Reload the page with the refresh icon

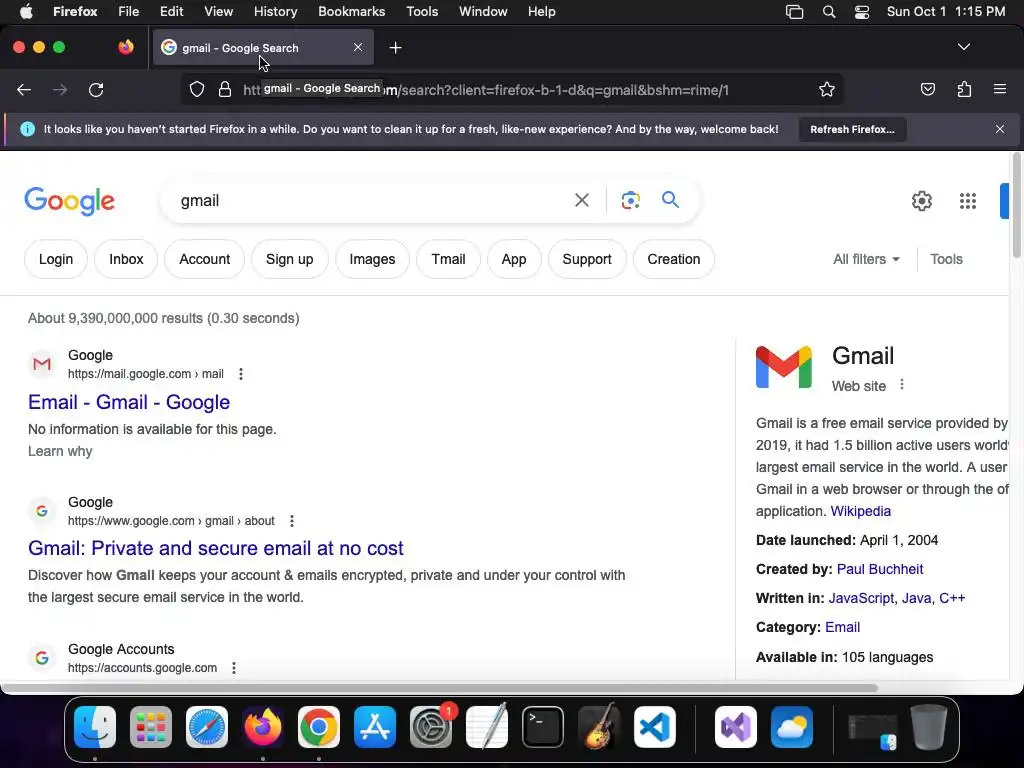(x=96, y=89)
